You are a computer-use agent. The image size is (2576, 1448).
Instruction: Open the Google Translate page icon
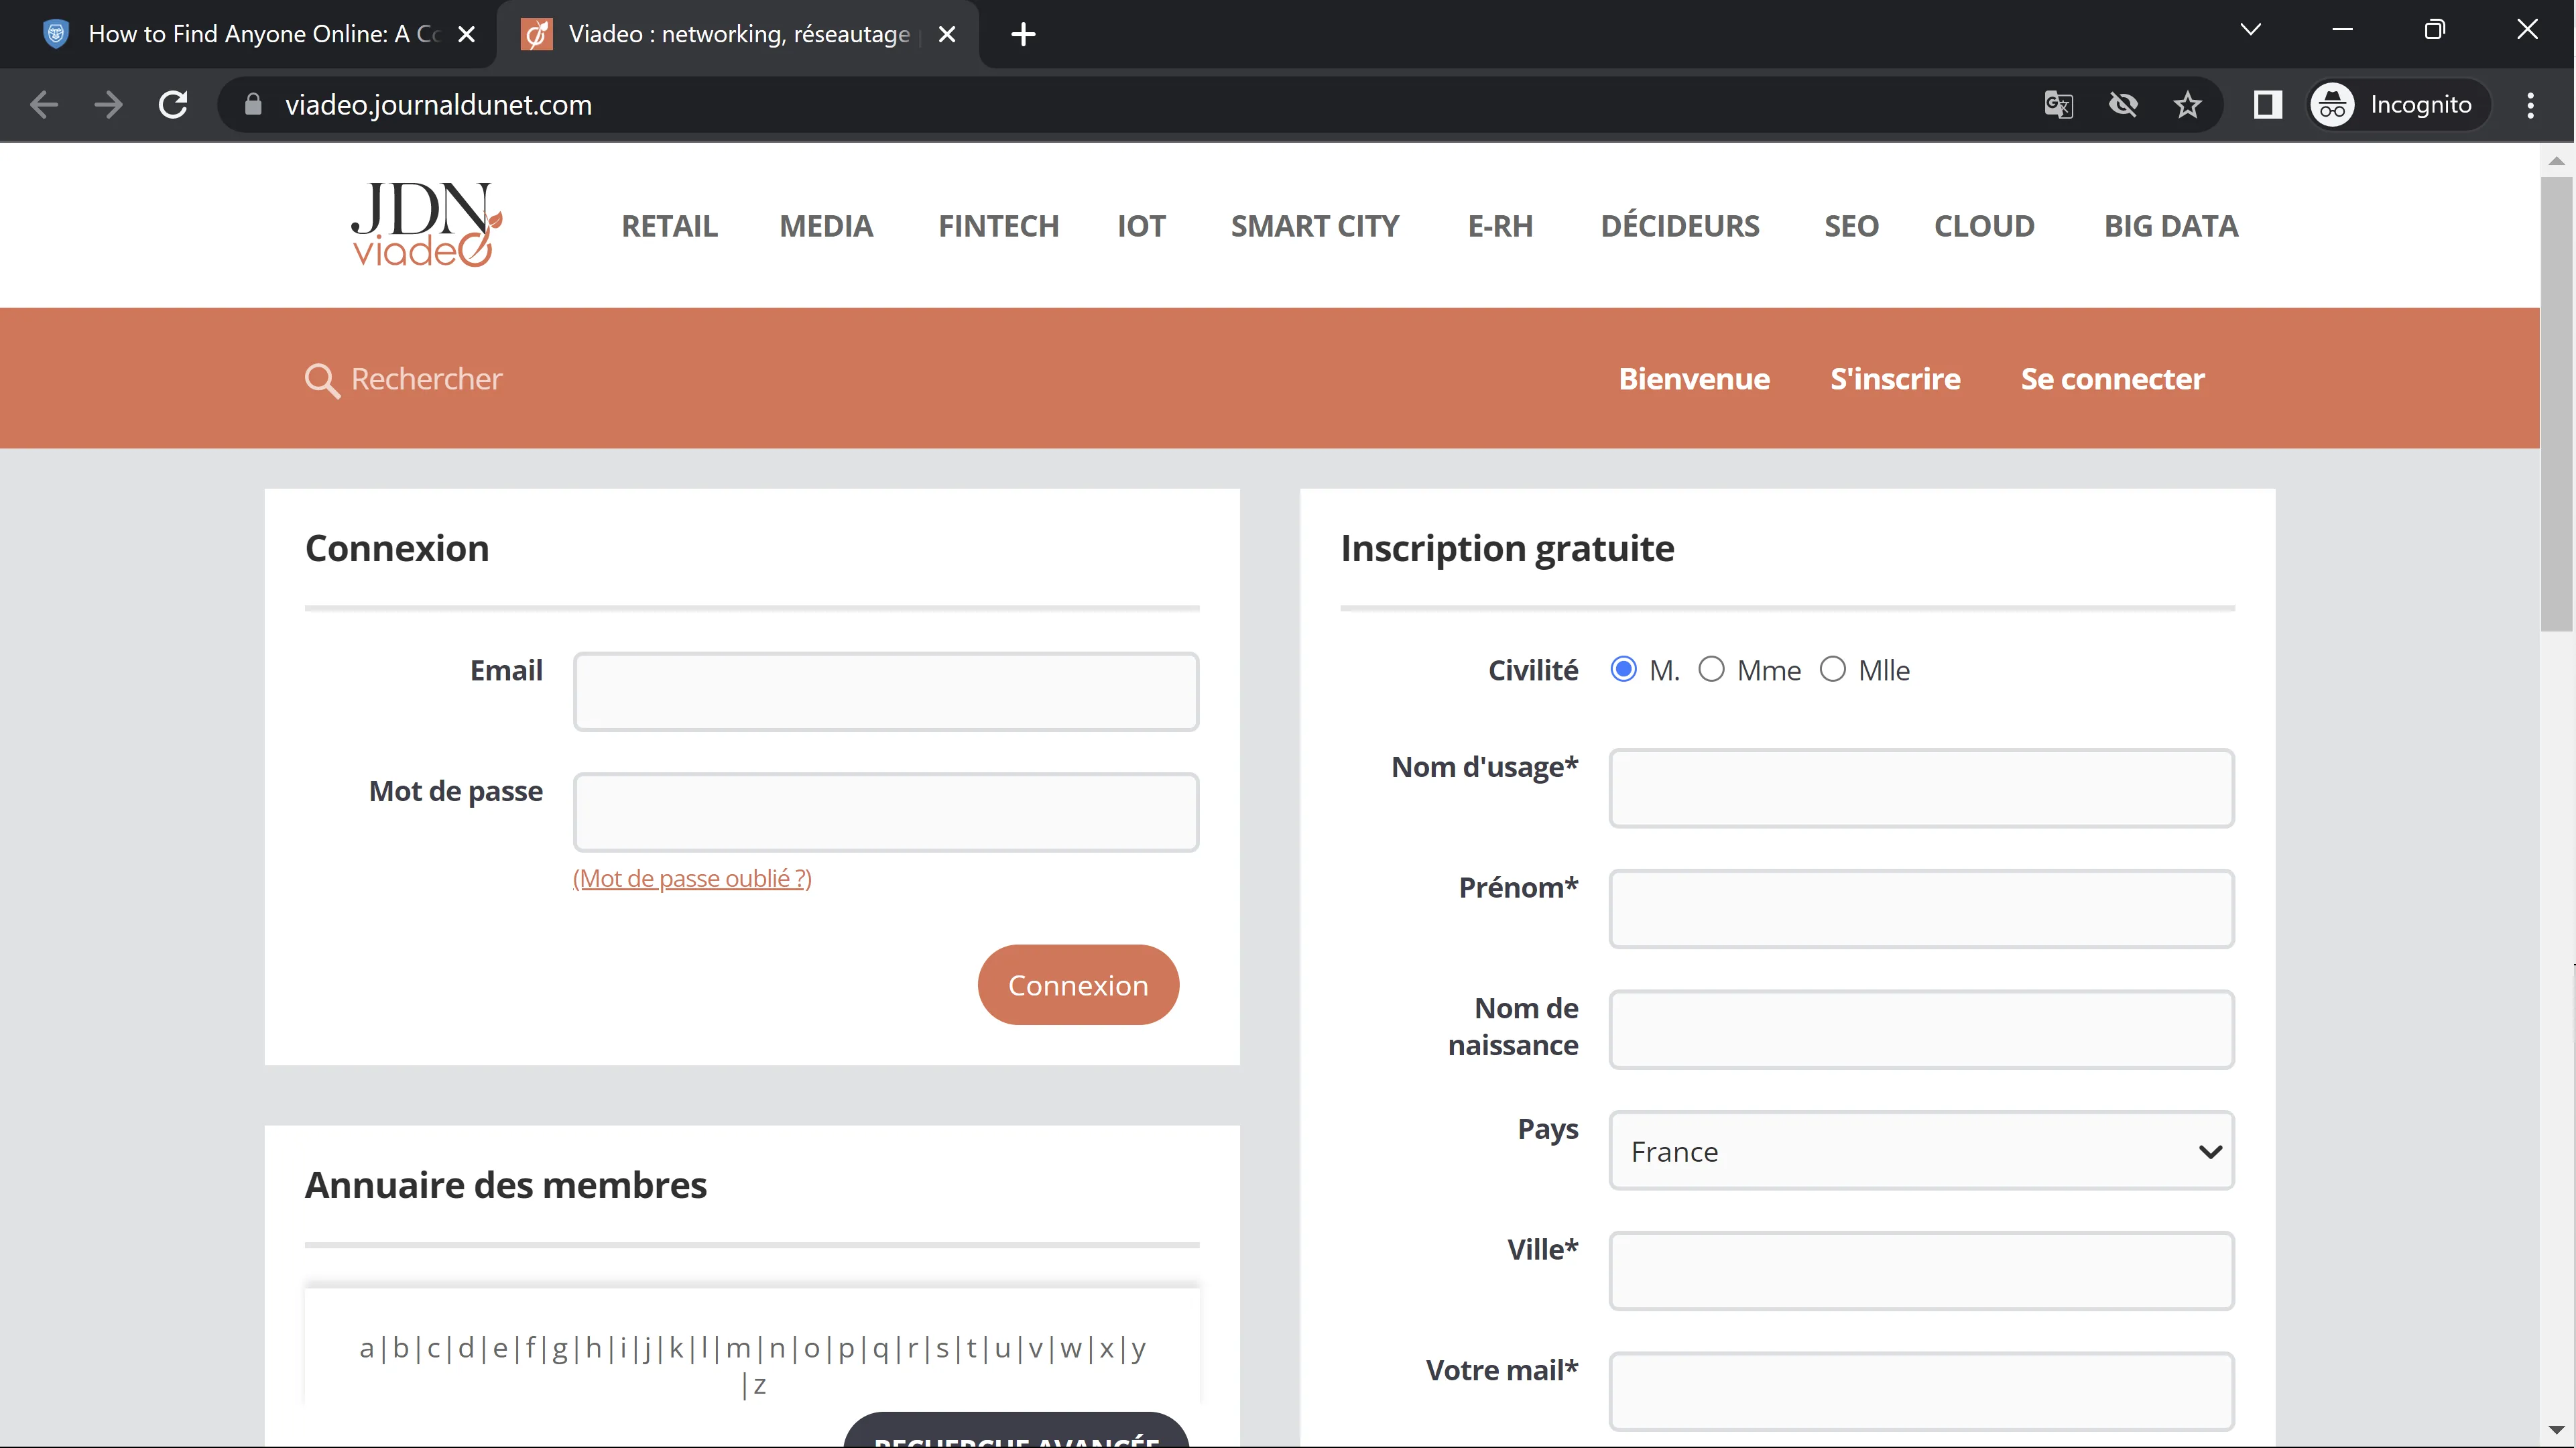tap(2058, 105)
